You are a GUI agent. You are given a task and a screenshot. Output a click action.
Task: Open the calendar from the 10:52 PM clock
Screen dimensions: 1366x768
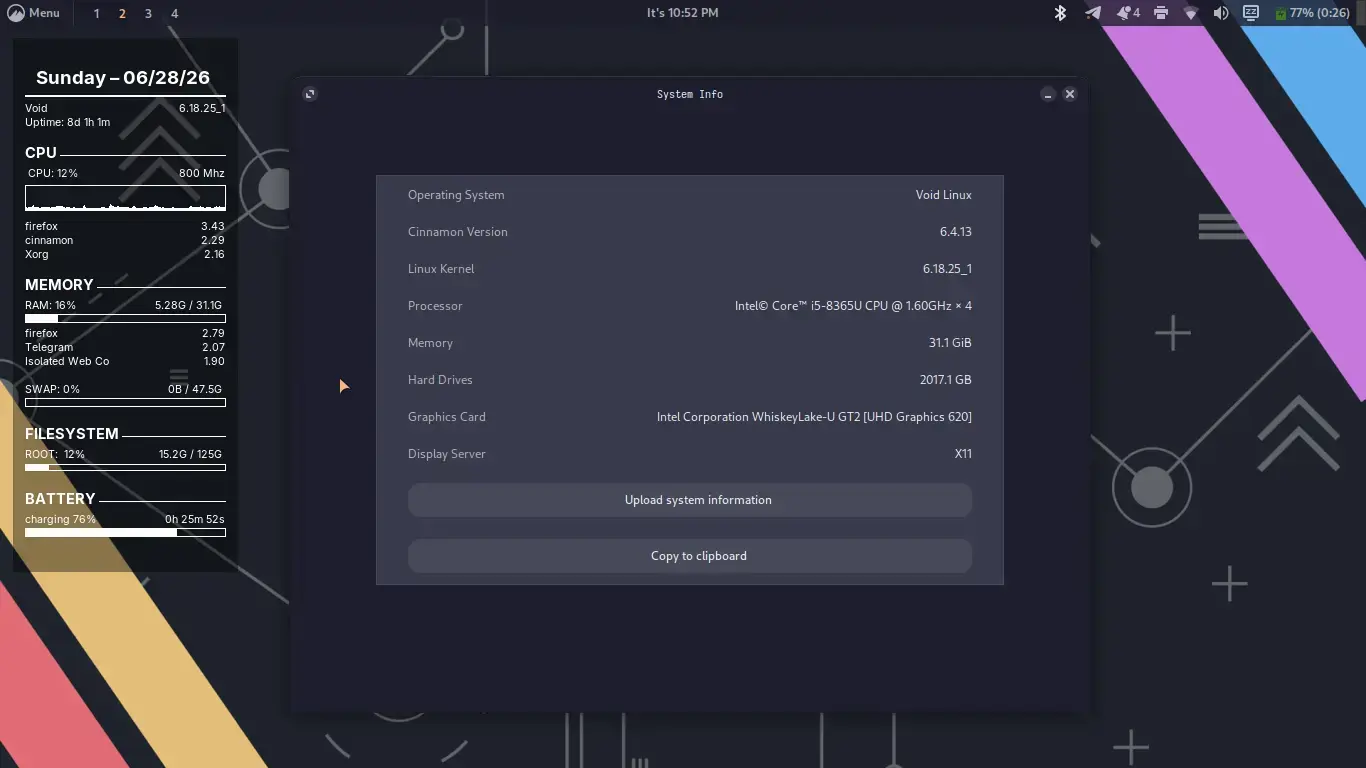coord(683,13)
